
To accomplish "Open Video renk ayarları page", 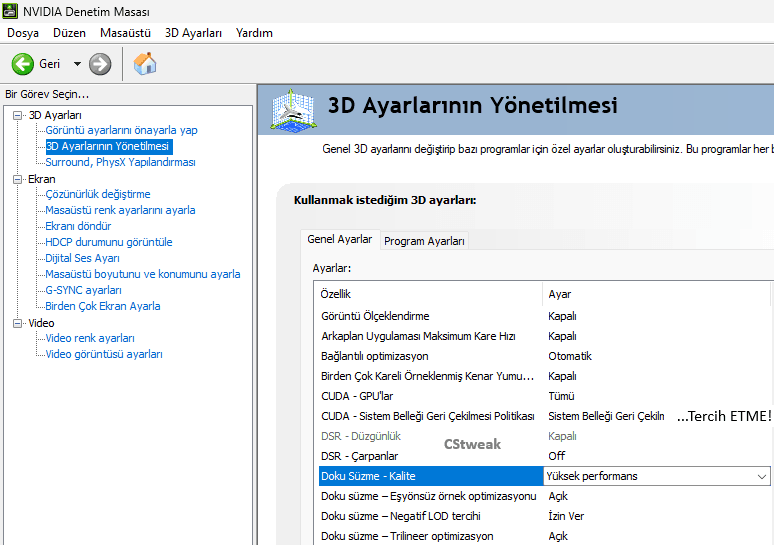I will tap(90, 338).
